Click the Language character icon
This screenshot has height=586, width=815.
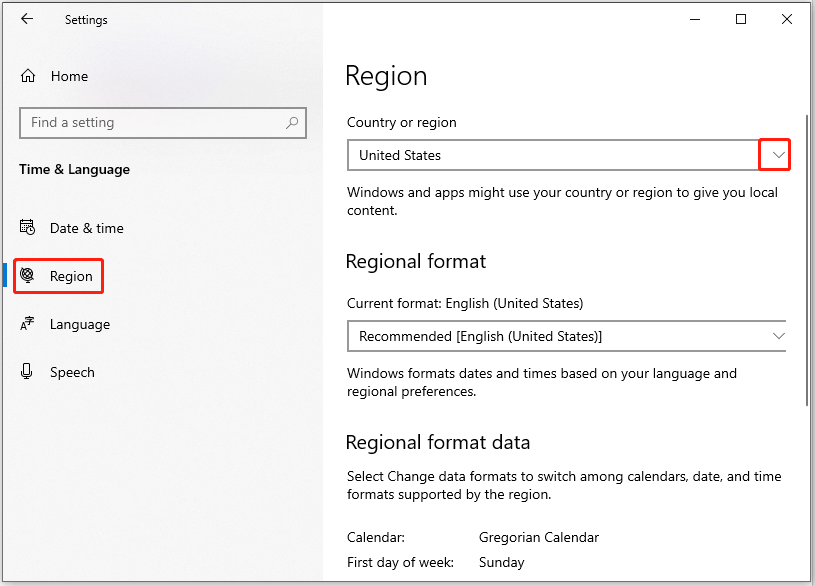point(28,324)
